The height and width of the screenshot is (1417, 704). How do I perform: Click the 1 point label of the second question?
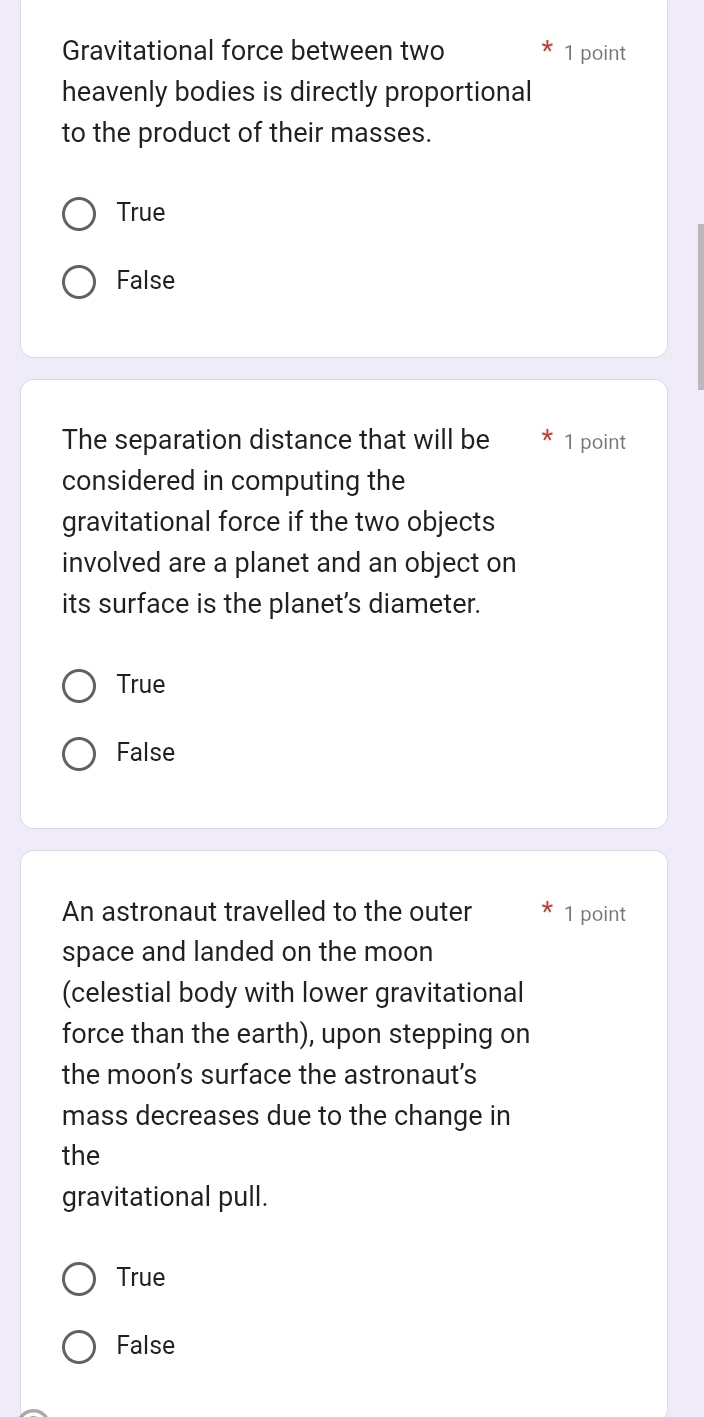click(x=595, y=442)
